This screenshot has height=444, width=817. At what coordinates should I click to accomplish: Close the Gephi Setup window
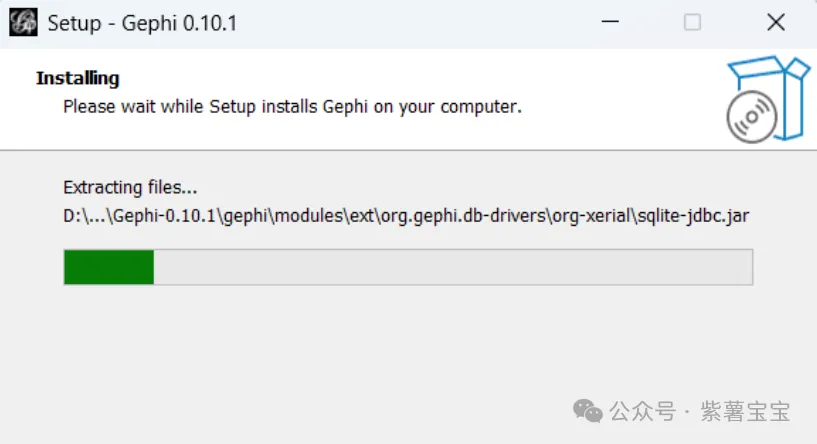(775, 23)
